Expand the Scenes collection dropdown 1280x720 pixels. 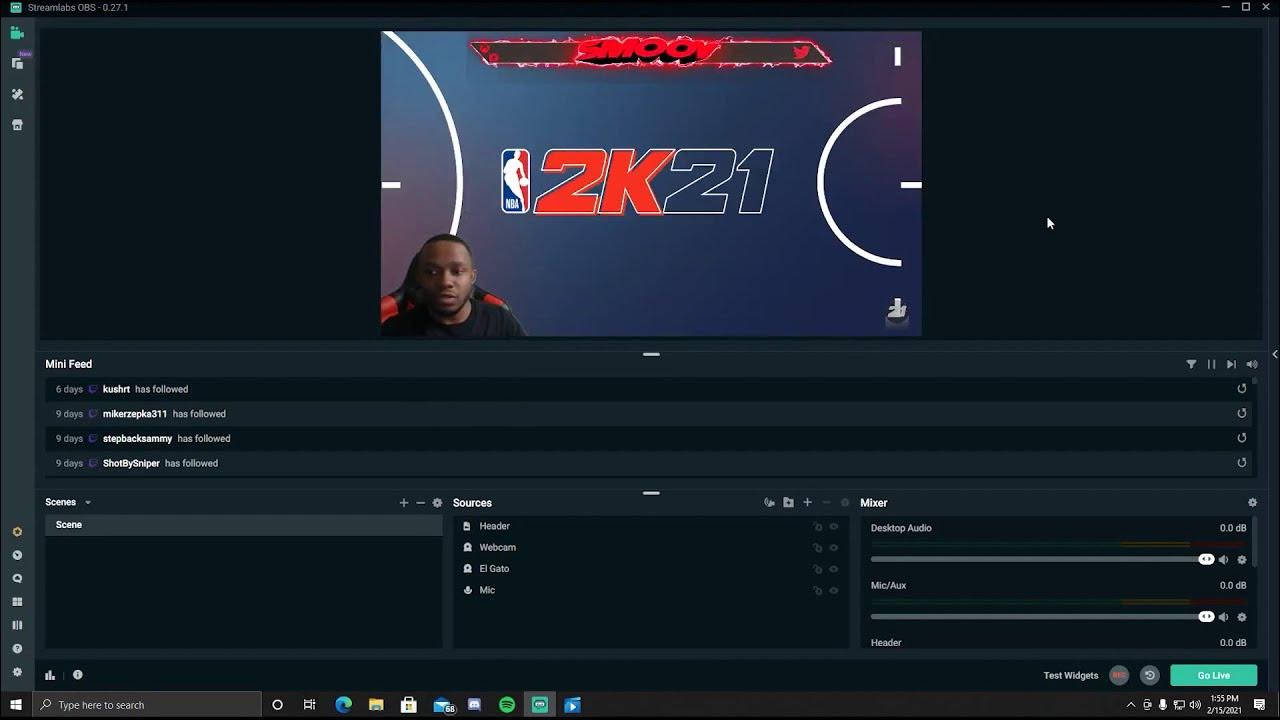pos(88,503)
